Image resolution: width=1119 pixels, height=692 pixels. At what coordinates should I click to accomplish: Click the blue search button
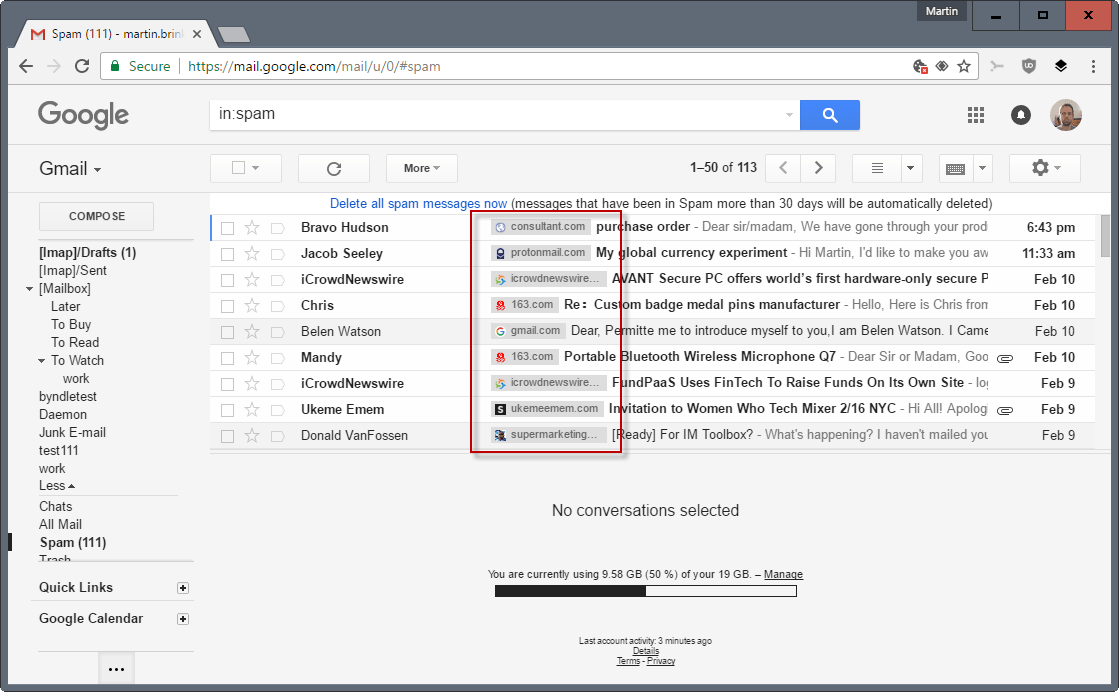click(829, 115)
